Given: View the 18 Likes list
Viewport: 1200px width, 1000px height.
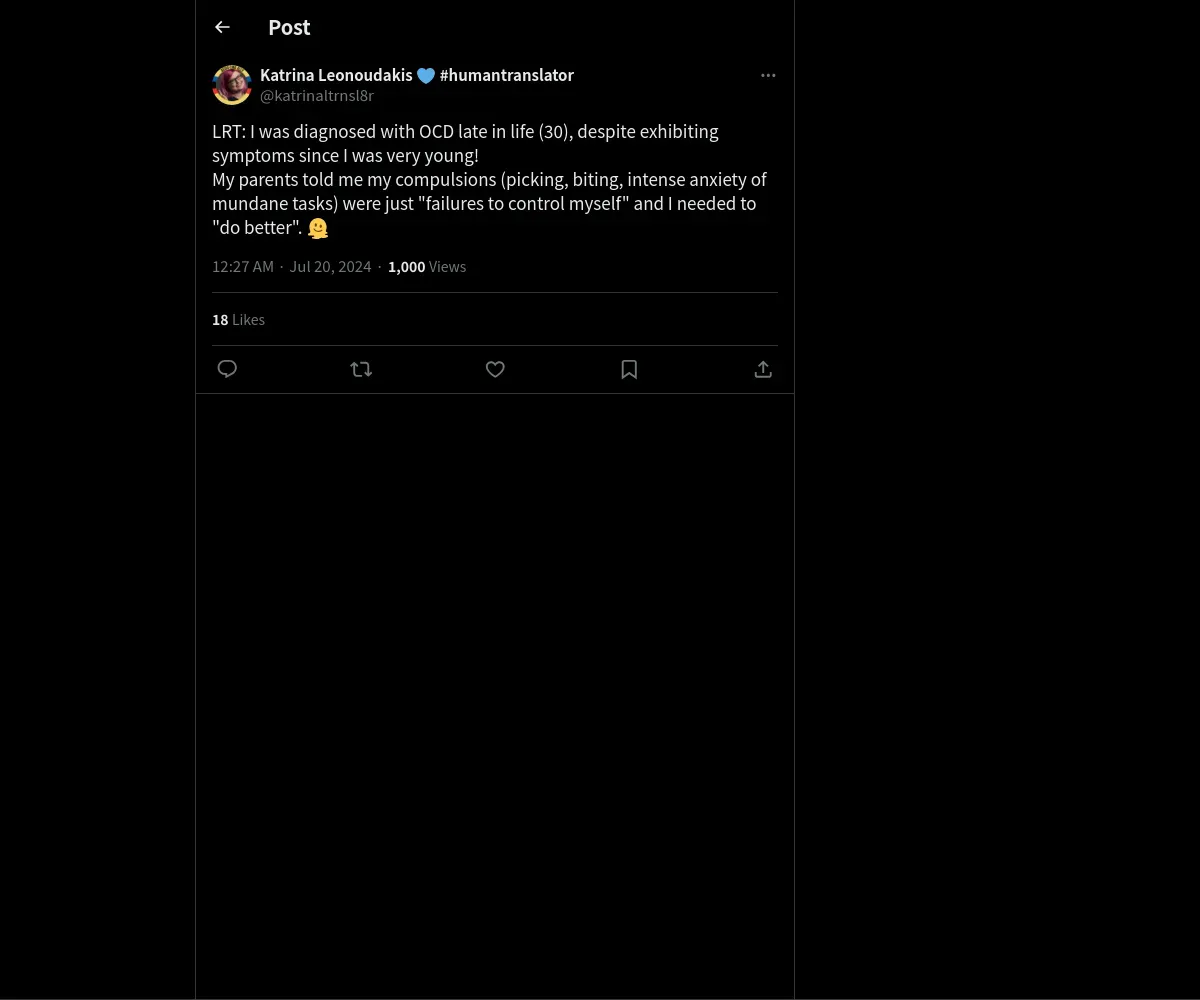Looking at the screenshot, I should point(238,319).
